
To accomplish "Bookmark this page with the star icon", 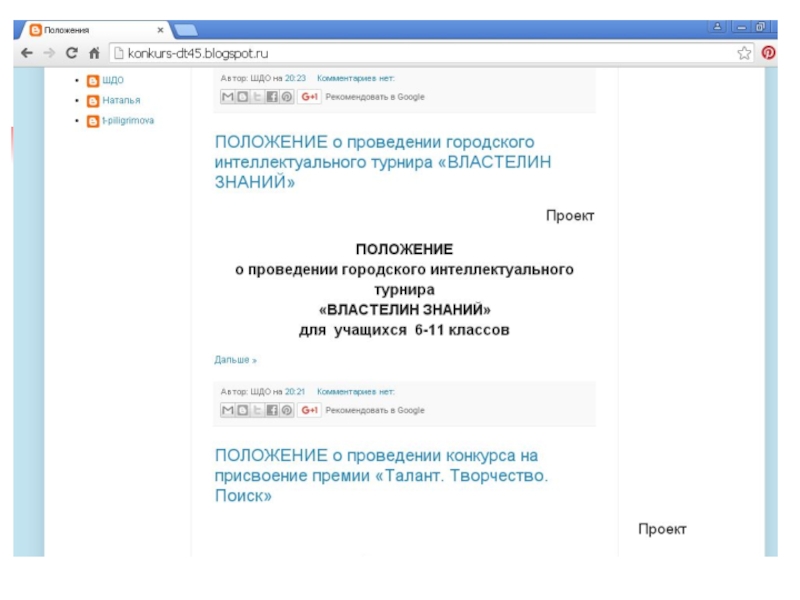I will tap(744, 53).
